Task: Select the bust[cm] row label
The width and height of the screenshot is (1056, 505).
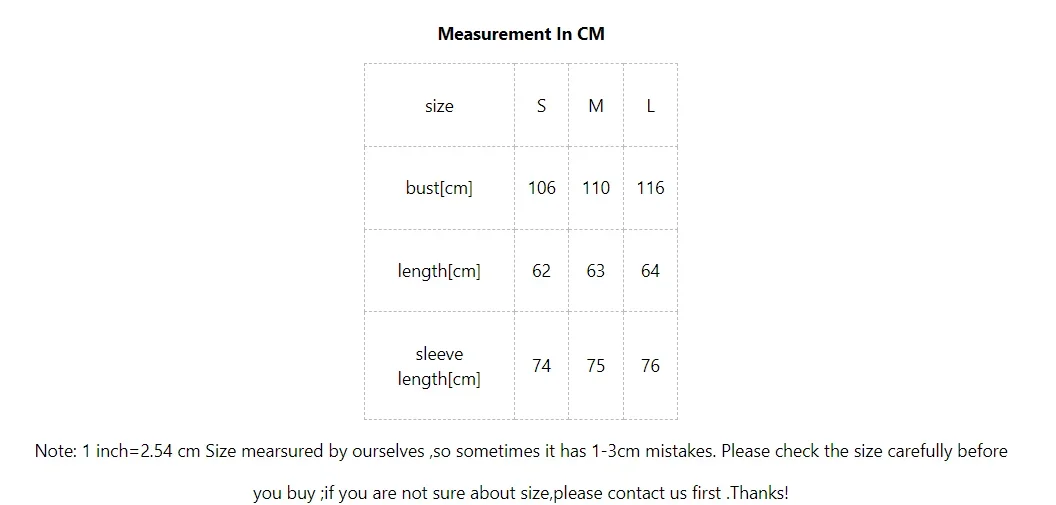Action: pos(439,188)
